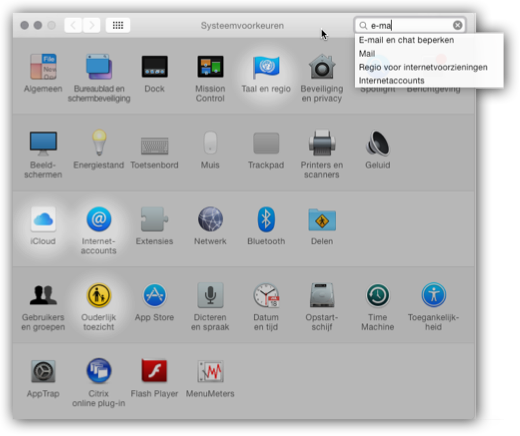This screenshot has width=520, height=436.
Task: Open Toetsenbord preferences
Action: (154, 146)
